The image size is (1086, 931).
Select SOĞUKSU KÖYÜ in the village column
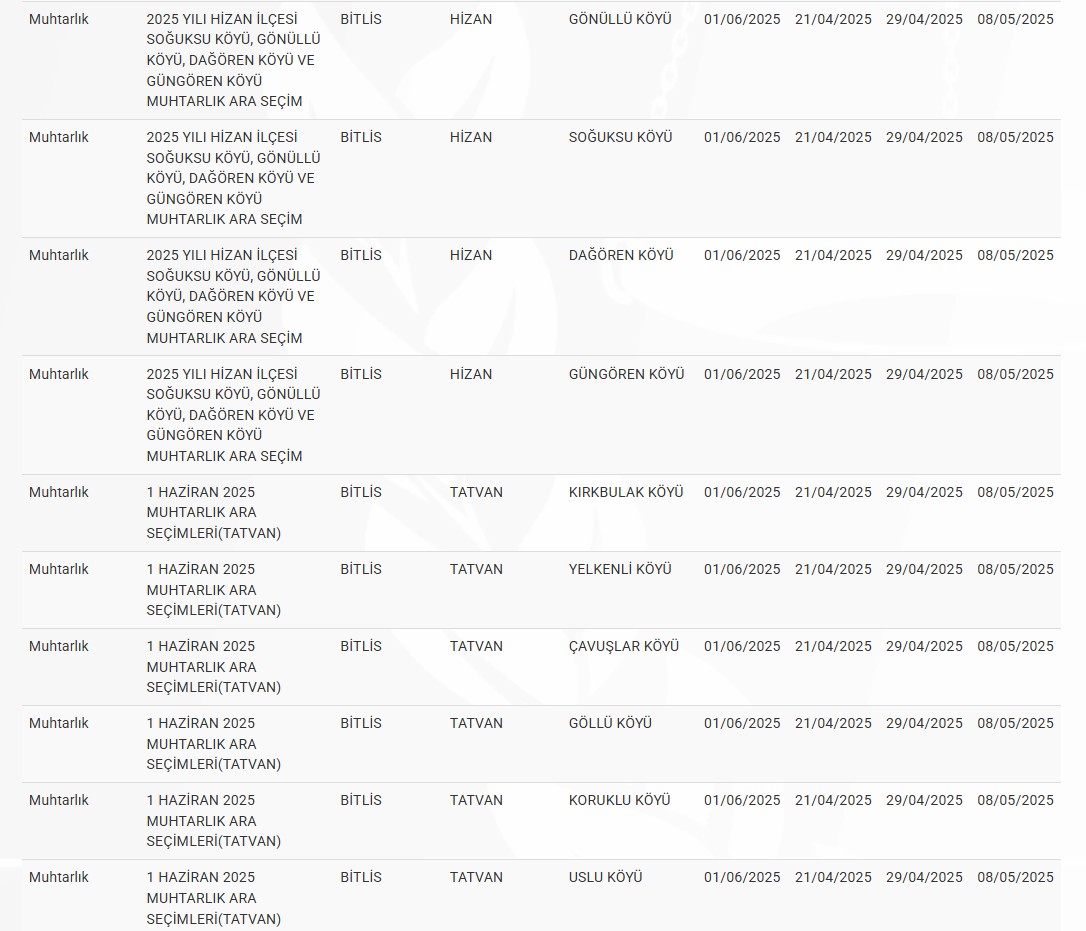click(620, 137)
